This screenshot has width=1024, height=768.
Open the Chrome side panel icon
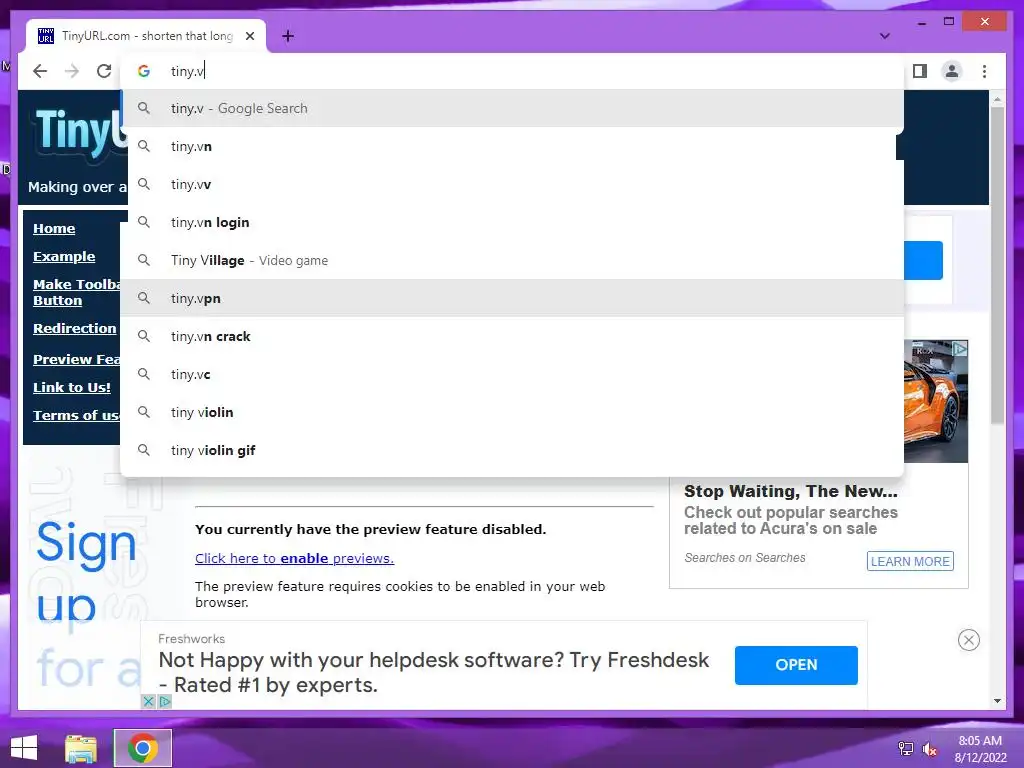click(x=920, y=71)
